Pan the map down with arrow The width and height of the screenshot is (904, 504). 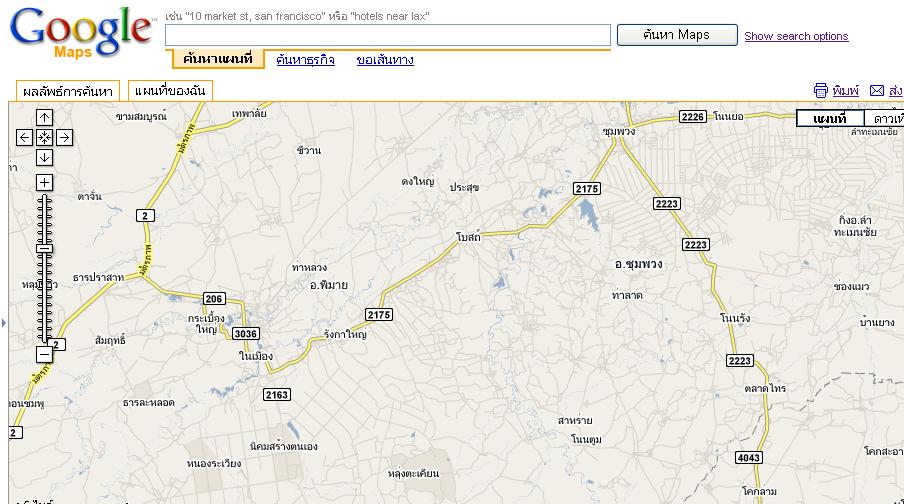[44, 157]
